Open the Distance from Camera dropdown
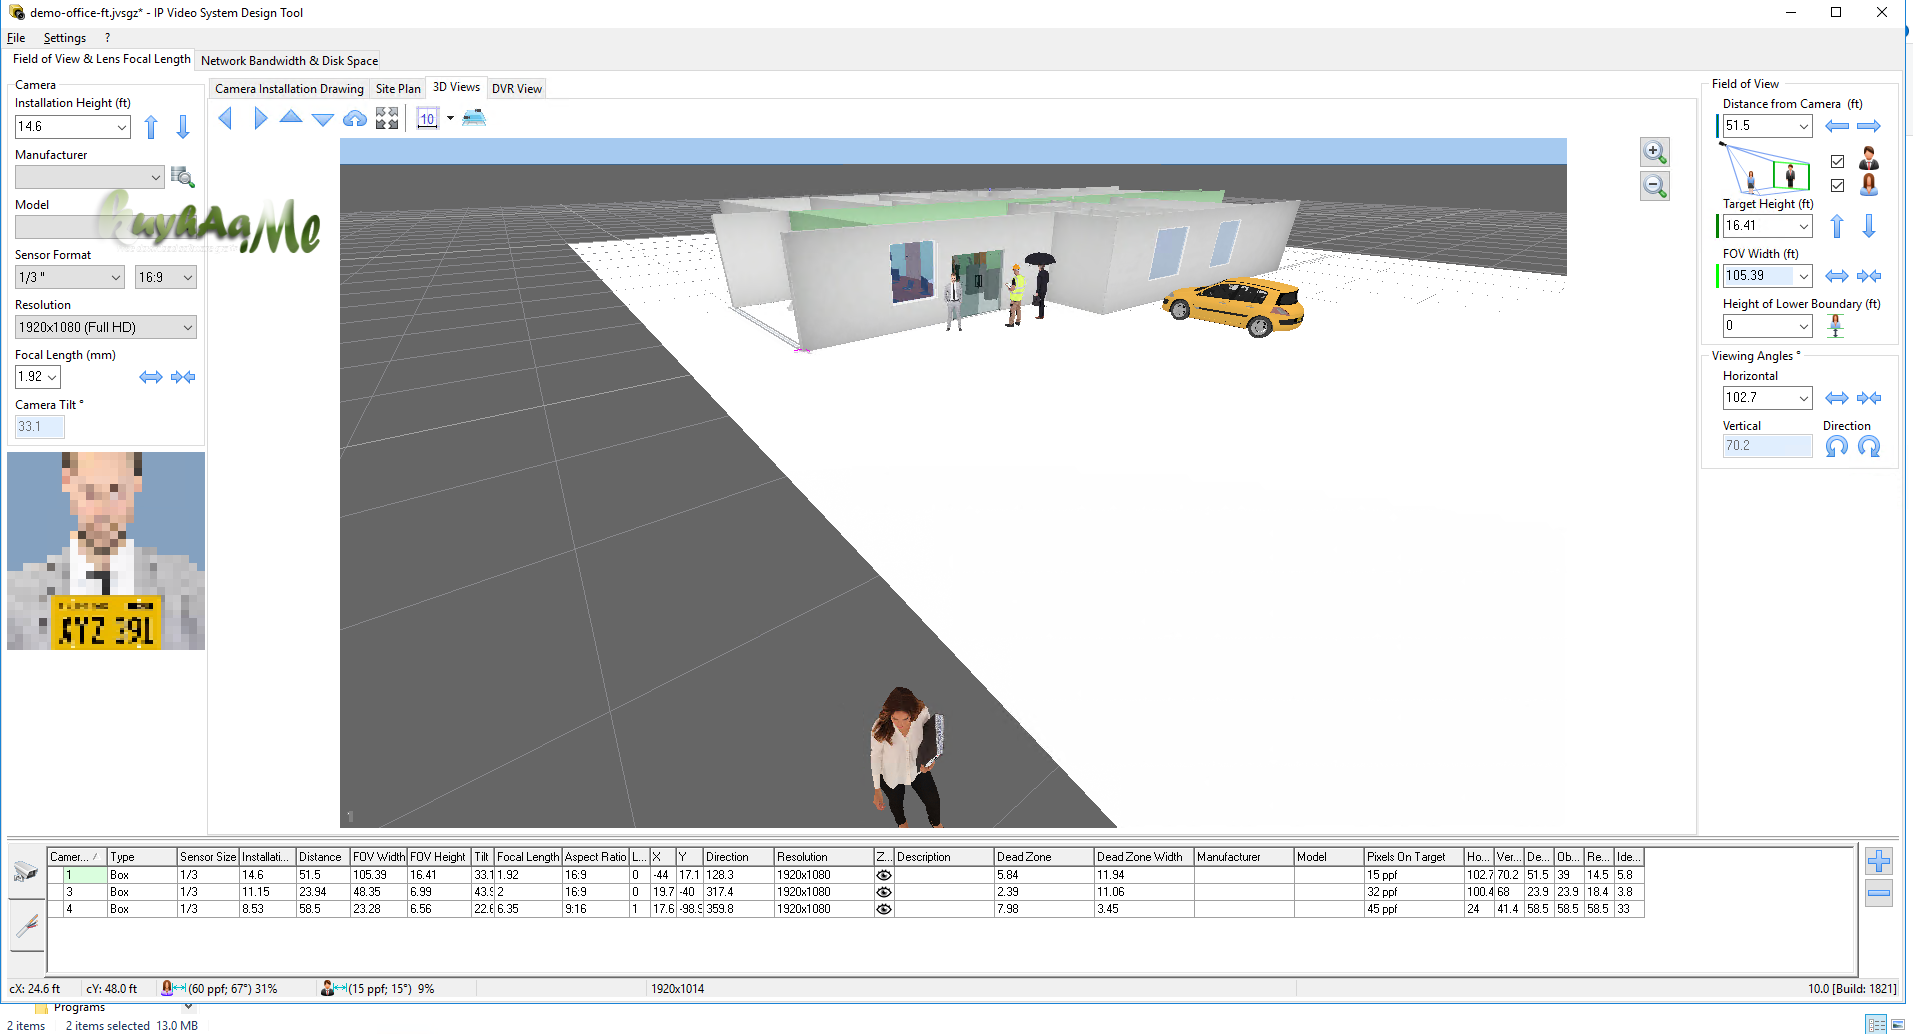 1804,126
